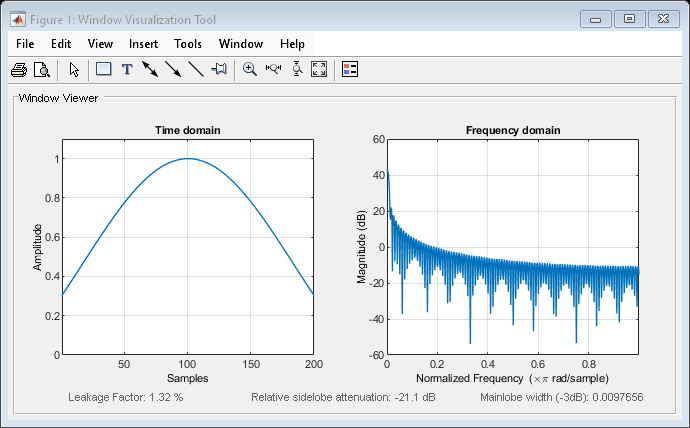This screenshot has height=428, width=690.
Task: Expand the Window menu
Action: point(240,44)
